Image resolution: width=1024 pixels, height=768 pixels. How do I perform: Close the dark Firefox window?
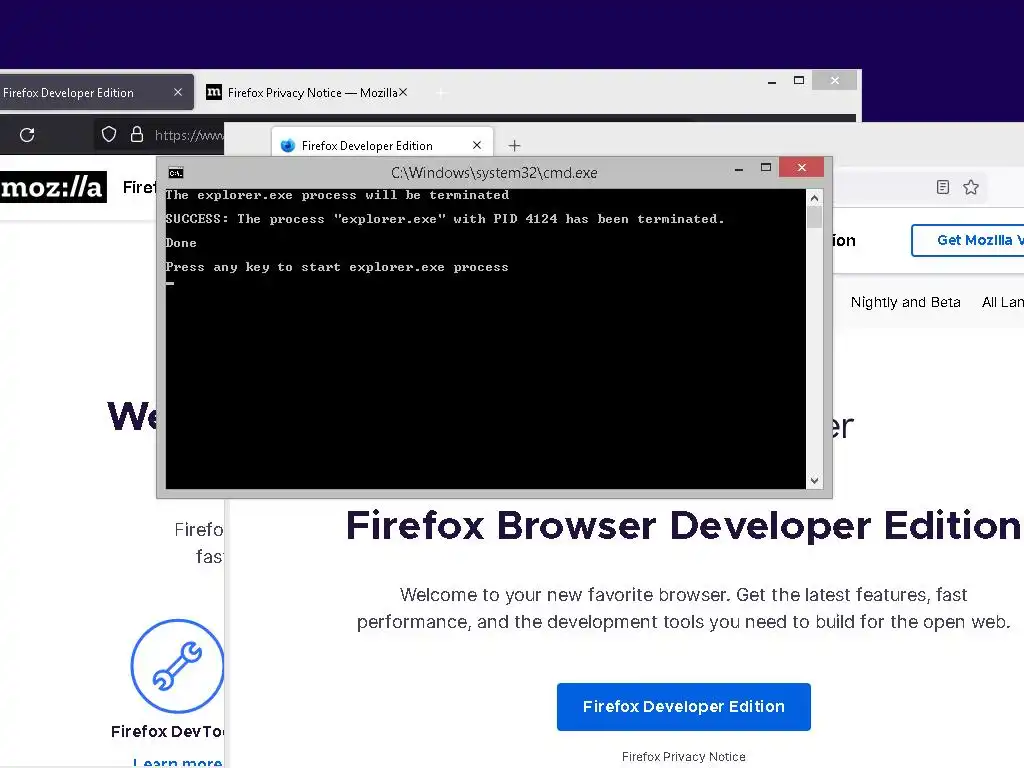[835, 80]
